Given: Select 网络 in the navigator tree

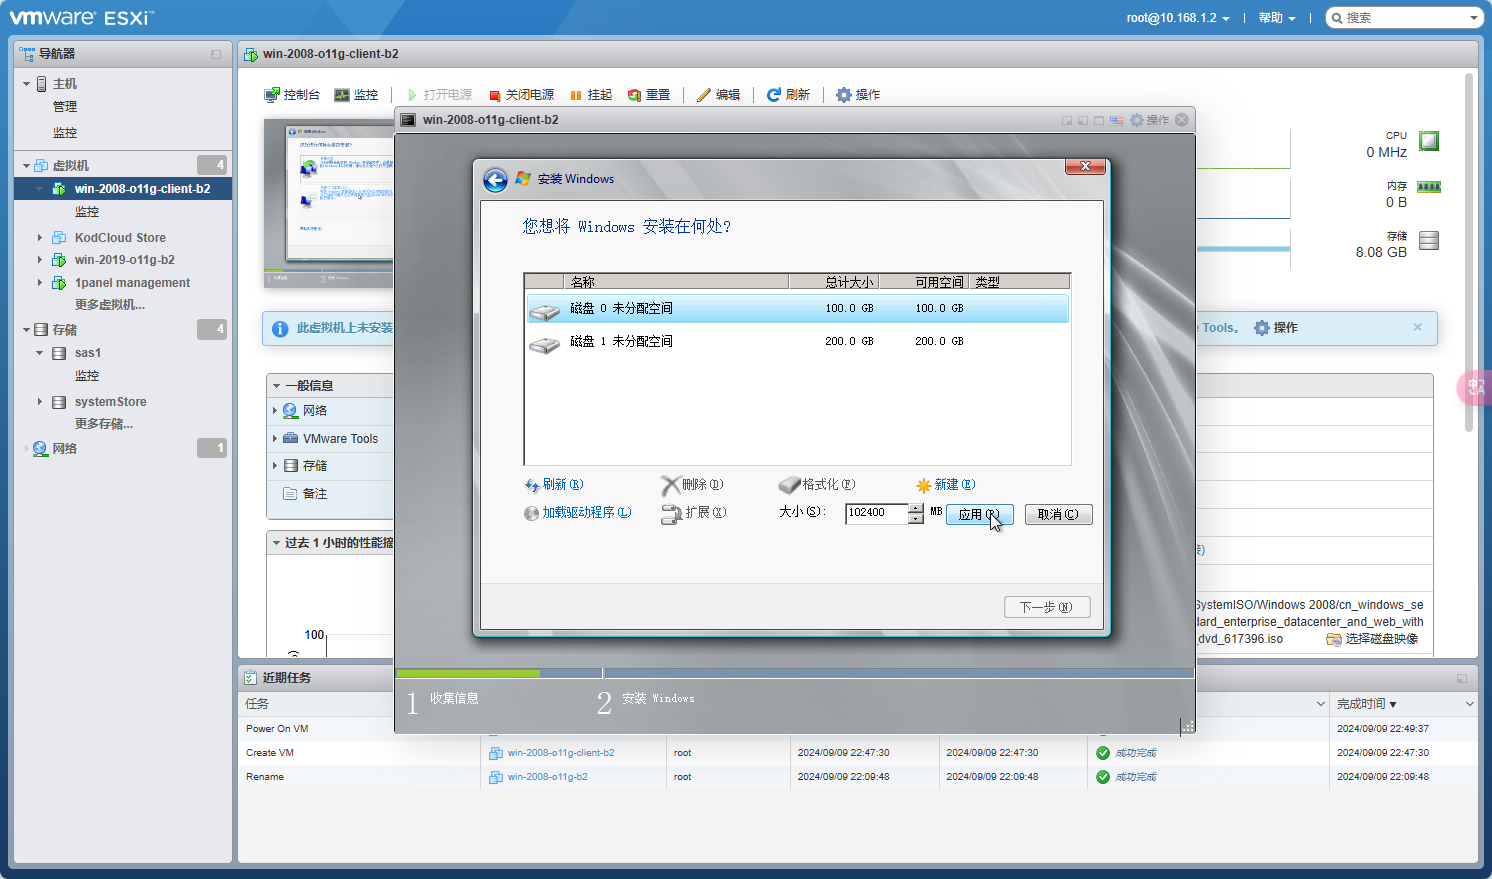Looking at the screenshot, I should pos(65,449).
